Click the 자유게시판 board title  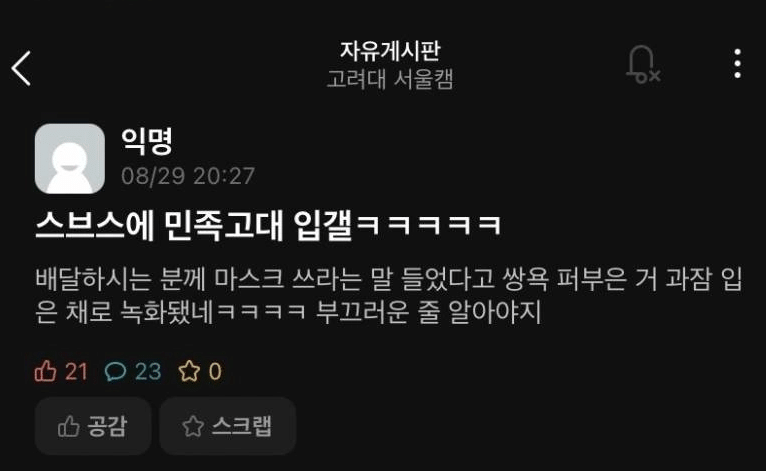[x=390, y=51]
